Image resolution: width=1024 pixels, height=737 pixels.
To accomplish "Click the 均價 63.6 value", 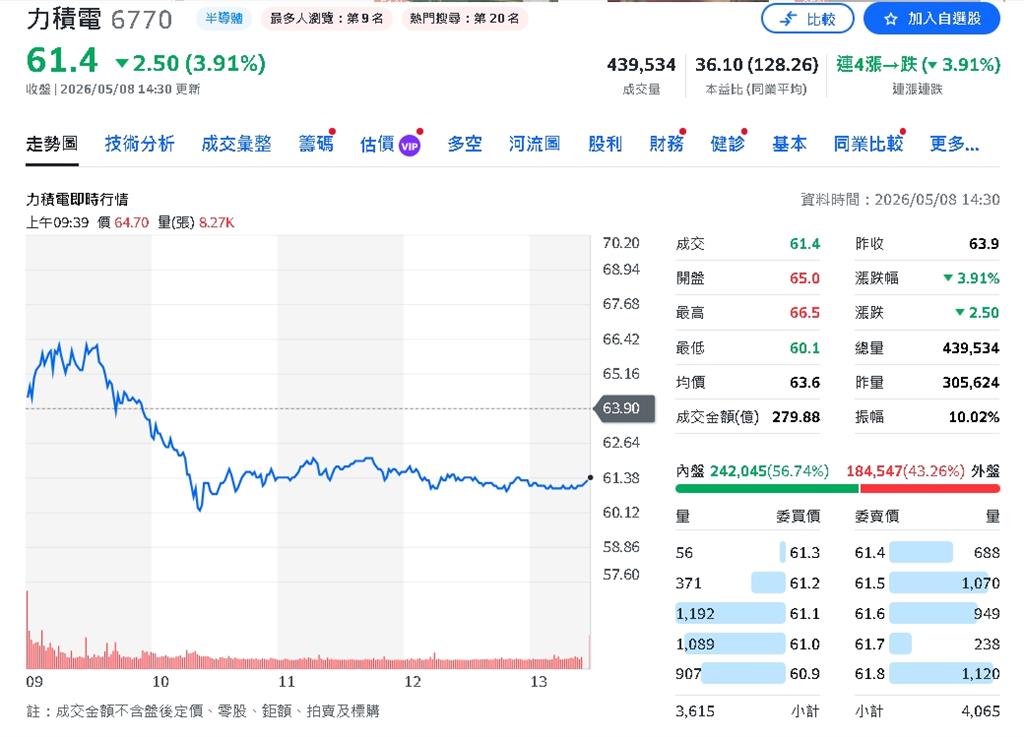I will [x=805, y=383].
